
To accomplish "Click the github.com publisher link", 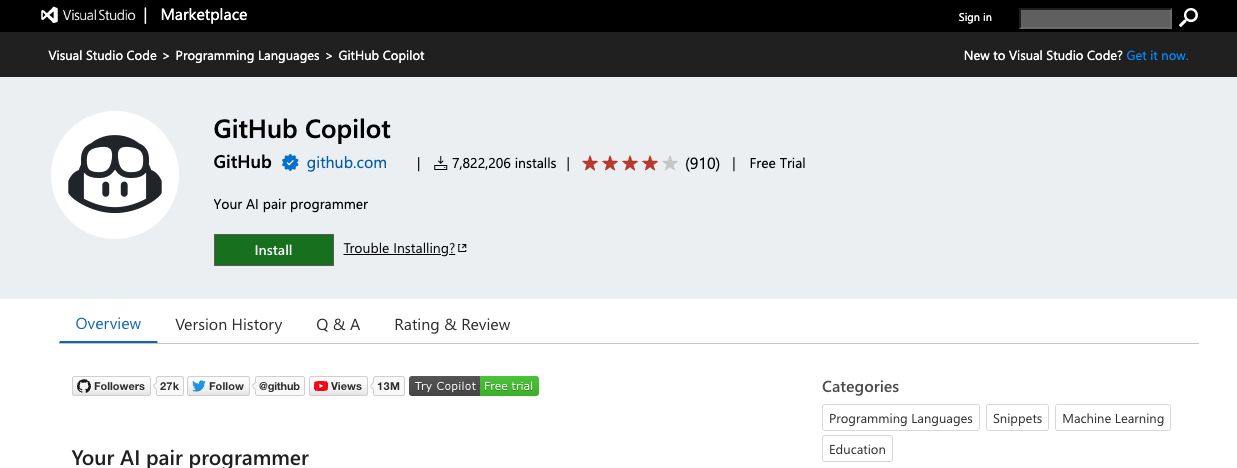I will click(x=346, y=163).
